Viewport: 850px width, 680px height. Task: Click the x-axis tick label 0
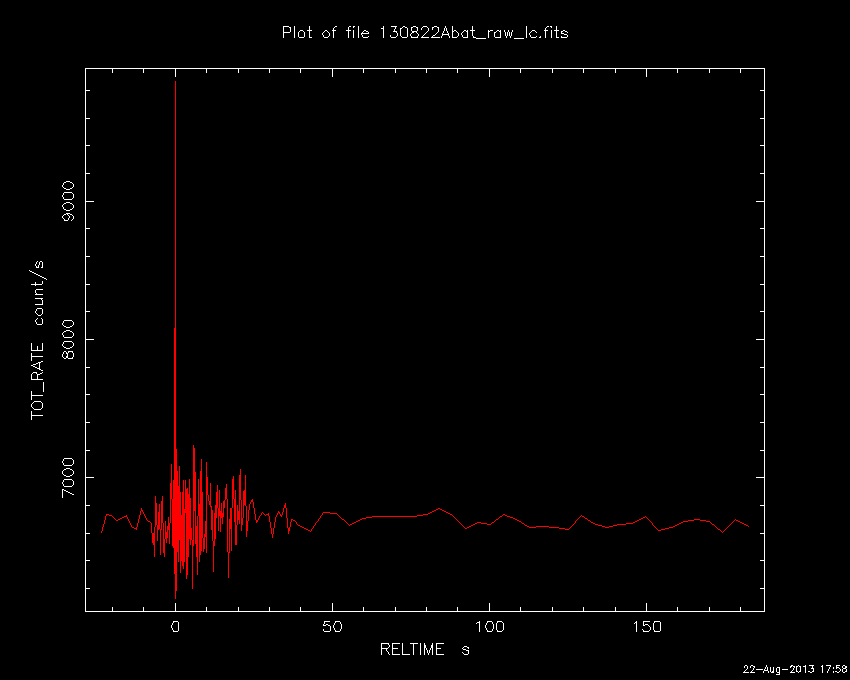point(175,627)
